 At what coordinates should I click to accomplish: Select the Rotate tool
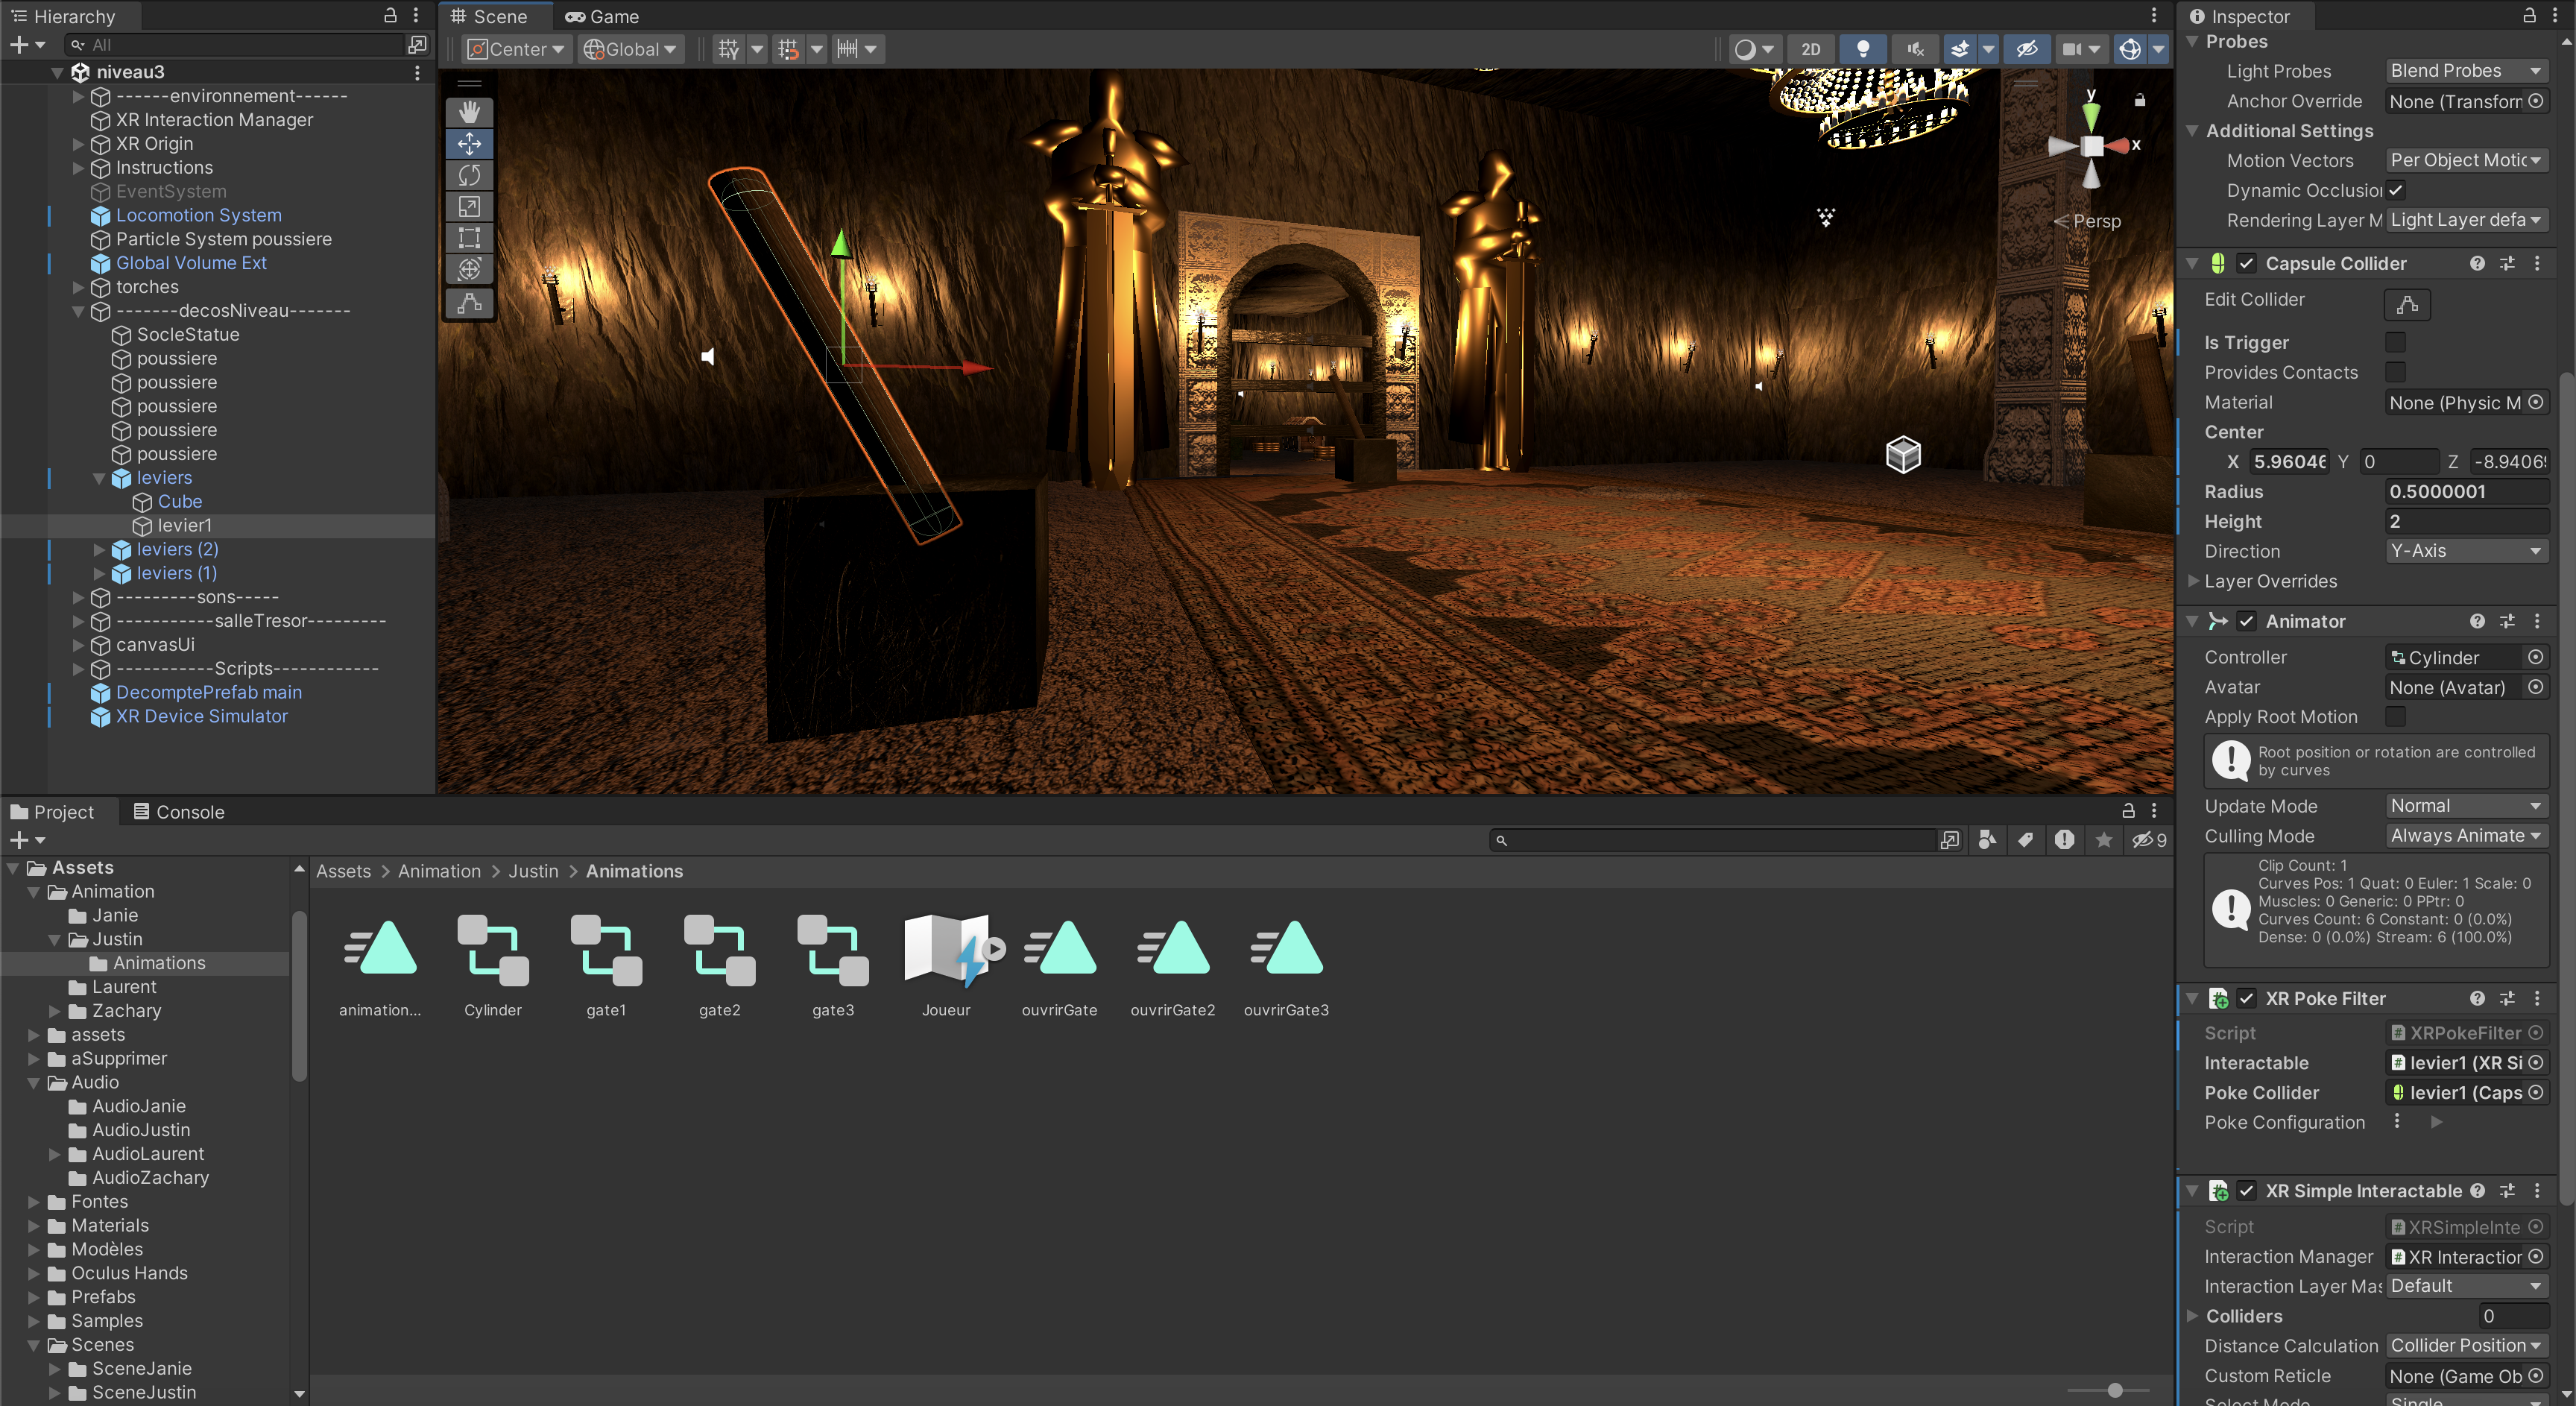469,175
